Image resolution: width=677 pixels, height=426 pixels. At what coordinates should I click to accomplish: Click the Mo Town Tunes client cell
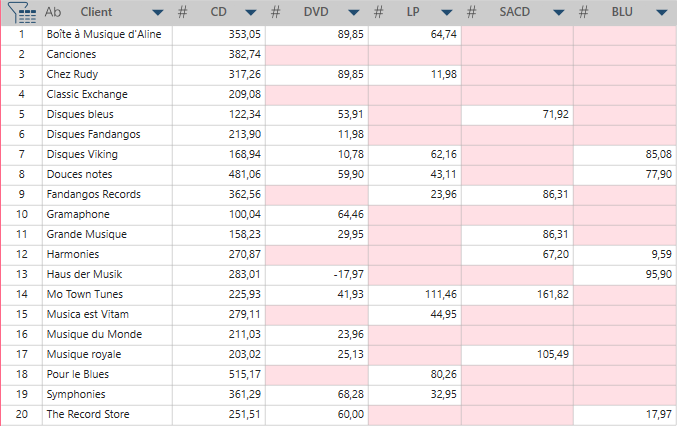[84, 294]
